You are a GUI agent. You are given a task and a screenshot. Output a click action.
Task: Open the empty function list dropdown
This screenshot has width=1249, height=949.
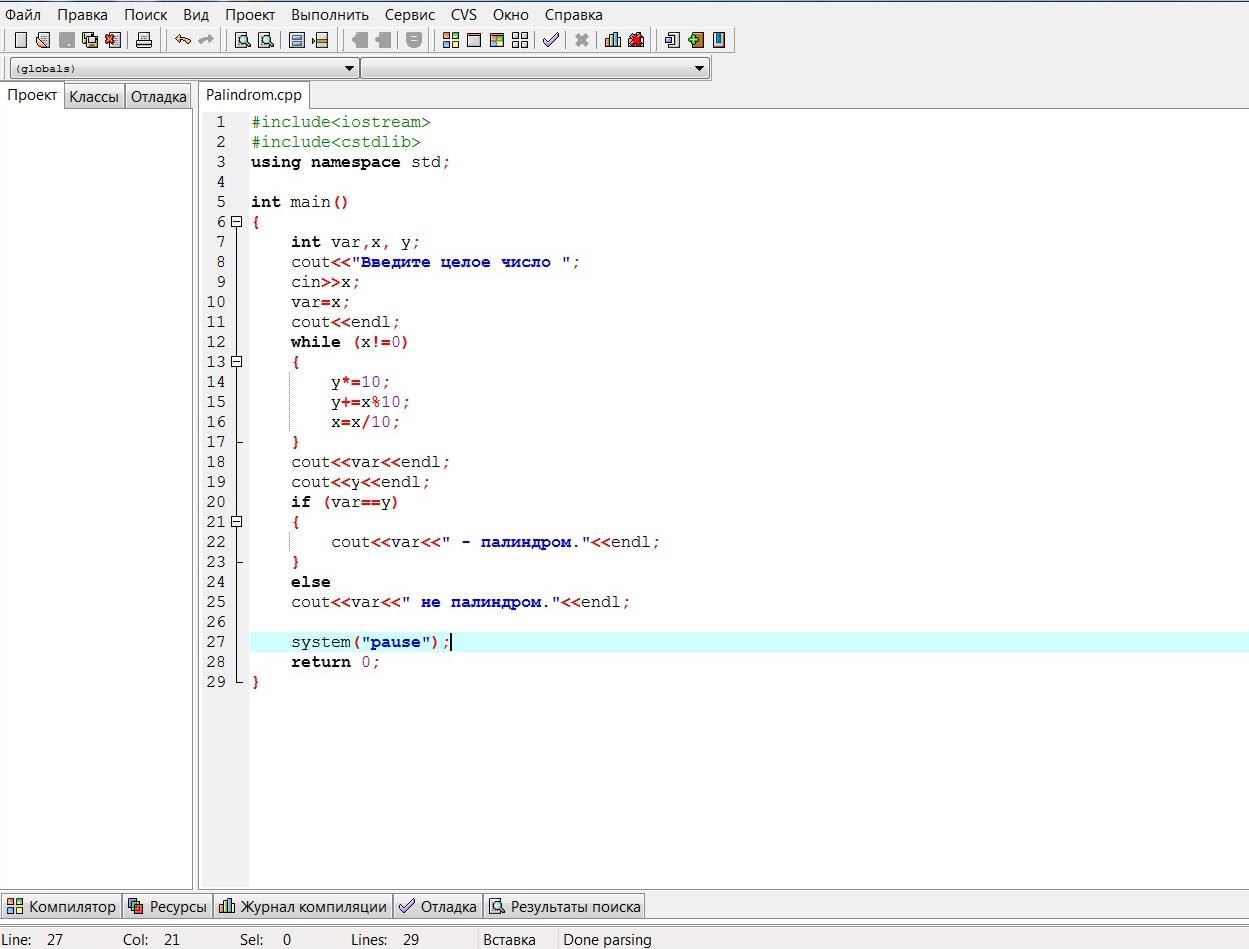[x=699, y=68]
